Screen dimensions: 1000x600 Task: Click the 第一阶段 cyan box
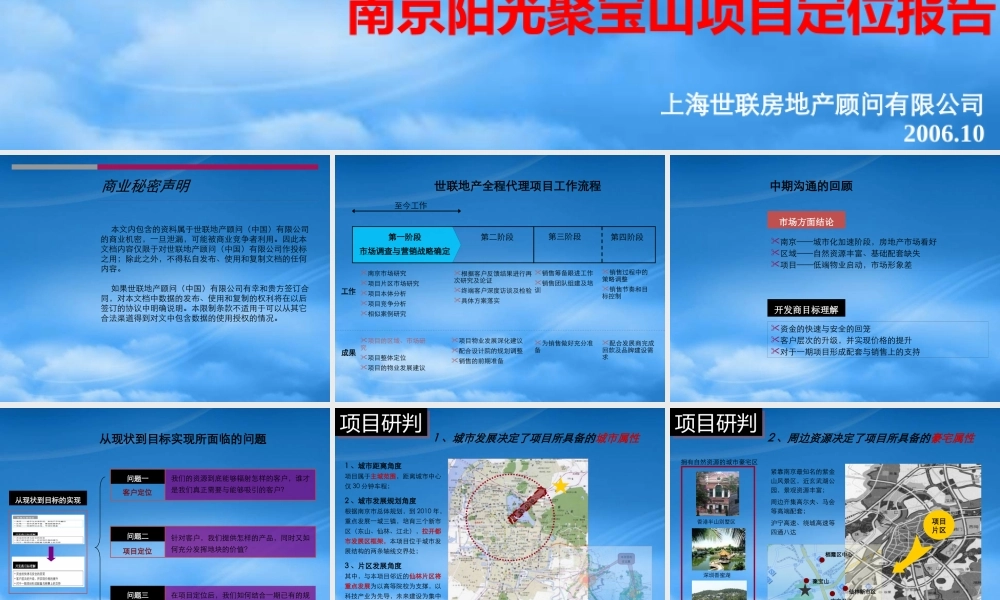pyautogui.click(x=405, y=244)
